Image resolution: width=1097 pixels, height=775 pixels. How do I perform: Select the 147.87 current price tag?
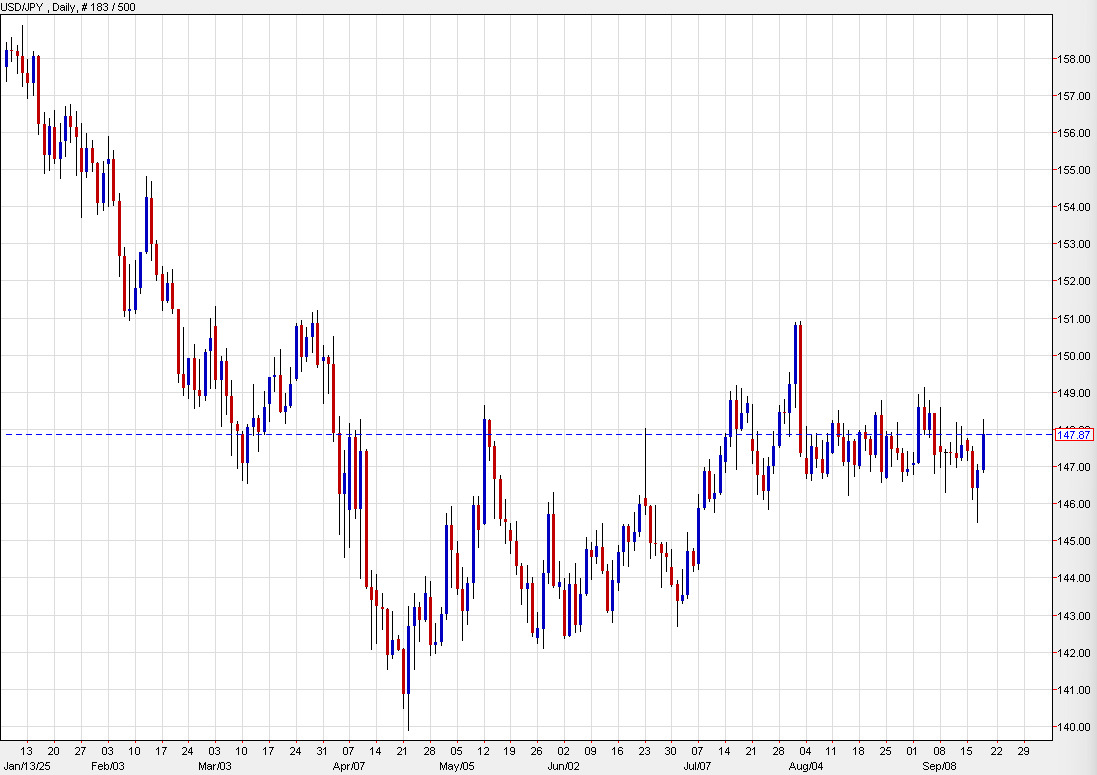[x=1075, y=435]
